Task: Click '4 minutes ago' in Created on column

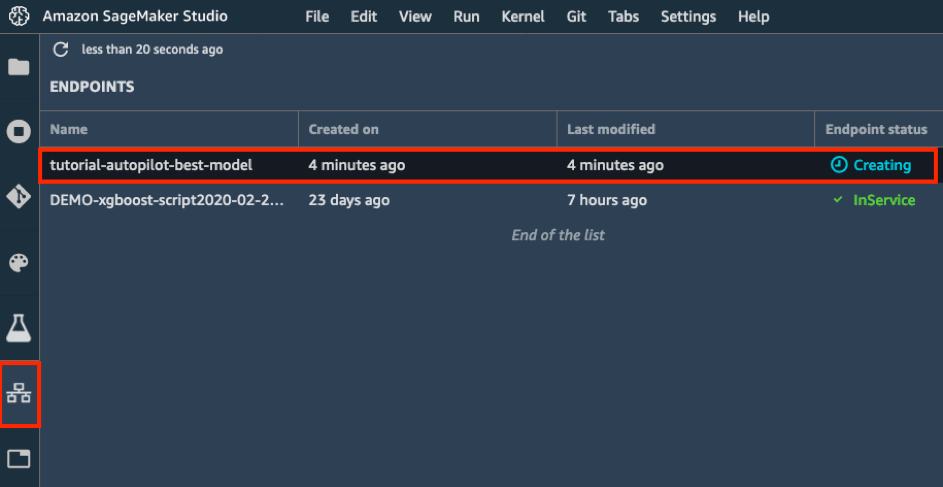Action: (357, 165)
